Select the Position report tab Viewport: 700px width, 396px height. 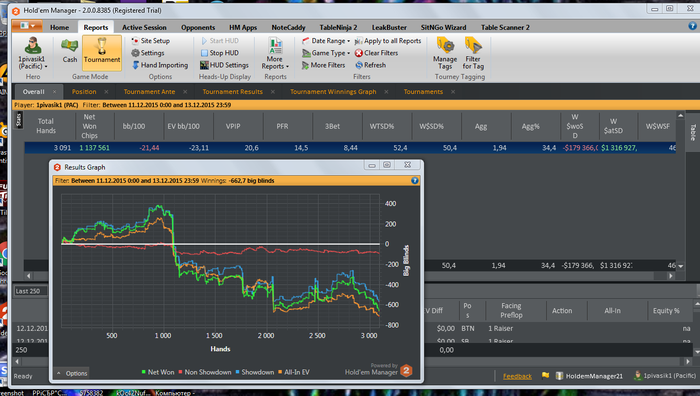click(84, 92)
